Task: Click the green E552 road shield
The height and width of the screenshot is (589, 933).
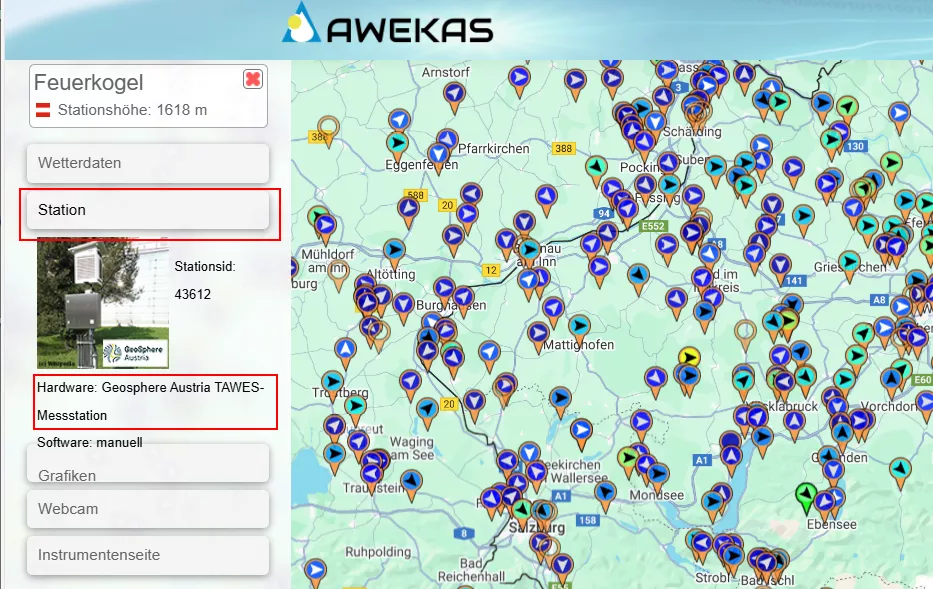Action: pos(653,226)
